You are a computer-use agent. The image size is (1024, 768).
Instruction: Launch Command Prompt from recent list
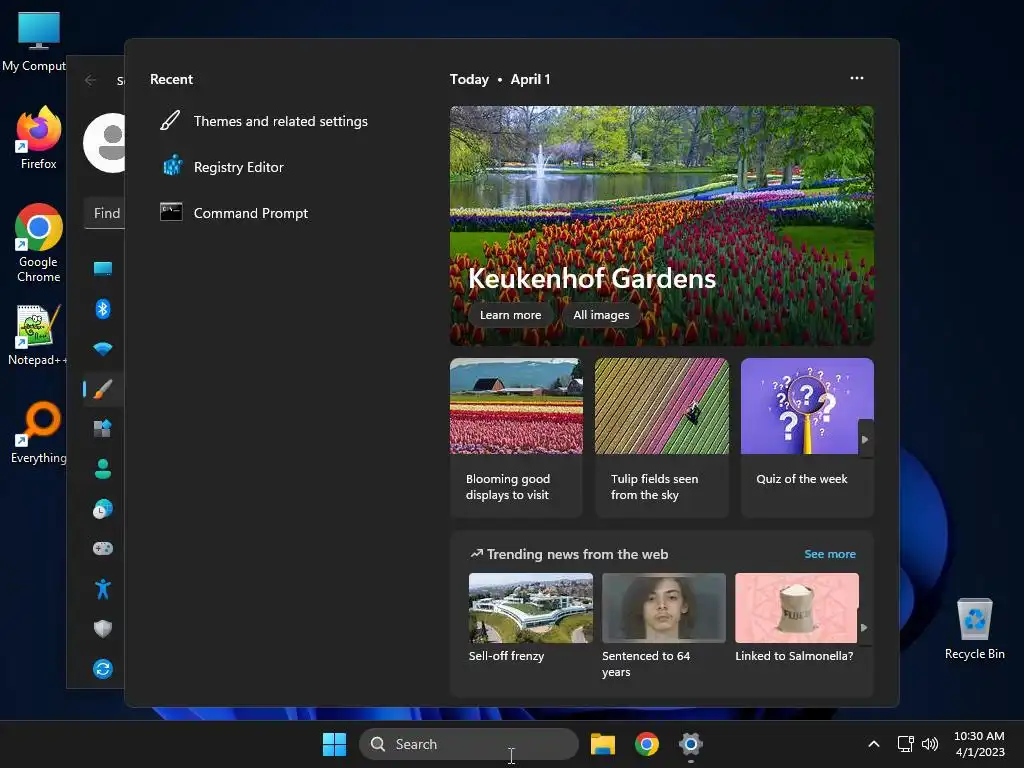(x=234, y=213)
